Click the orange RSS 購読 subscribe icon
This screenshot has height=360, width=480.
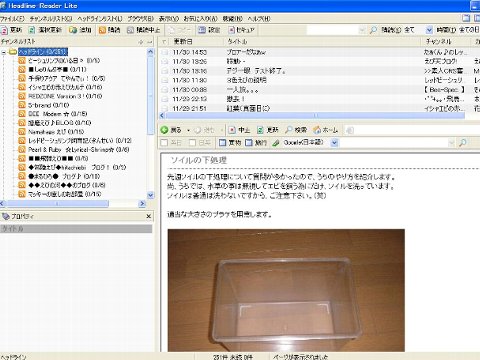[x=102, y=30]
